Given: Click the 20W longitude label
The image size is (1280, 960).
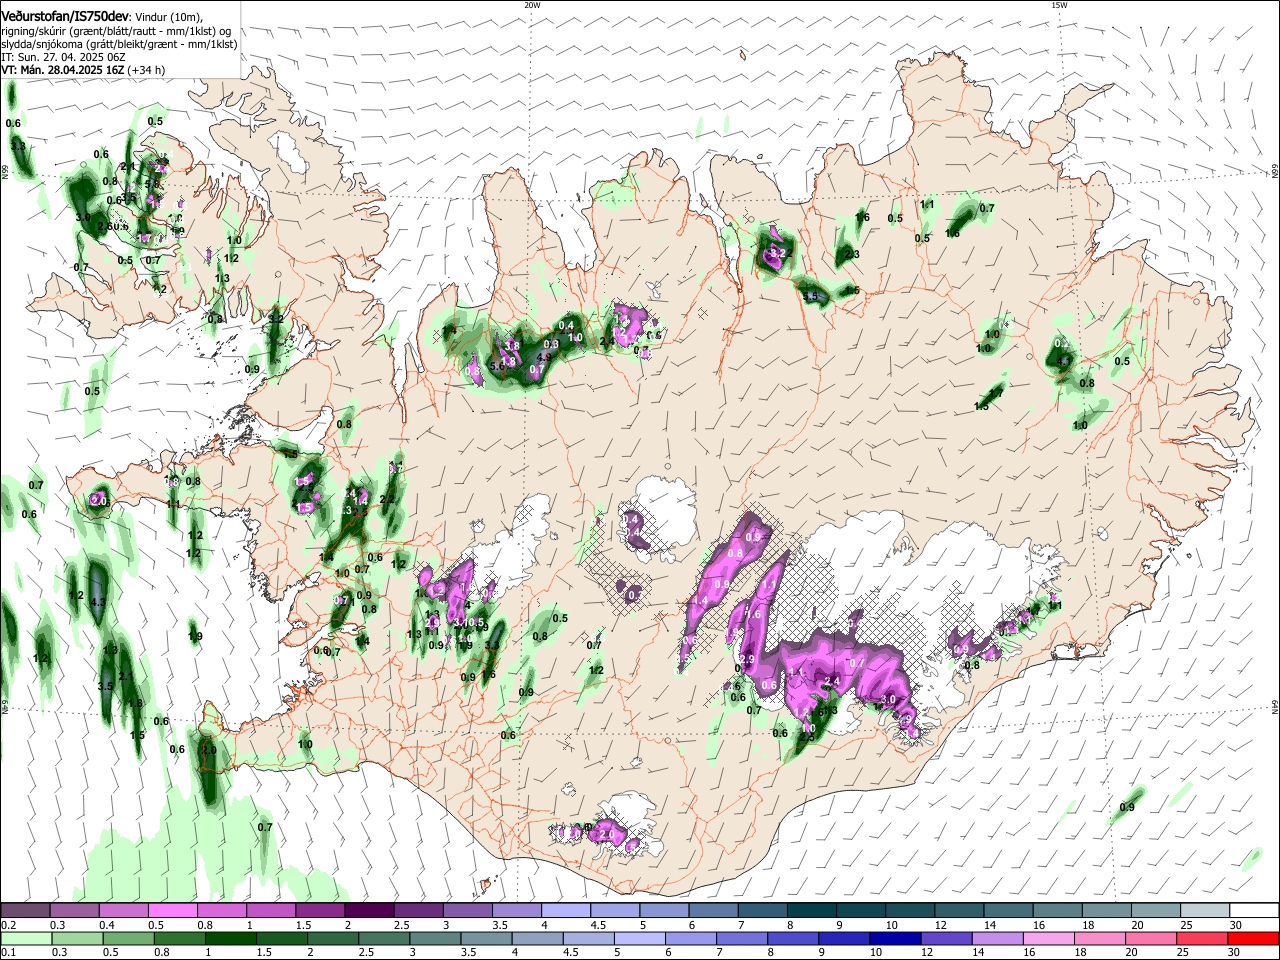Looking at the screenshot, I should tap(532, 5).
